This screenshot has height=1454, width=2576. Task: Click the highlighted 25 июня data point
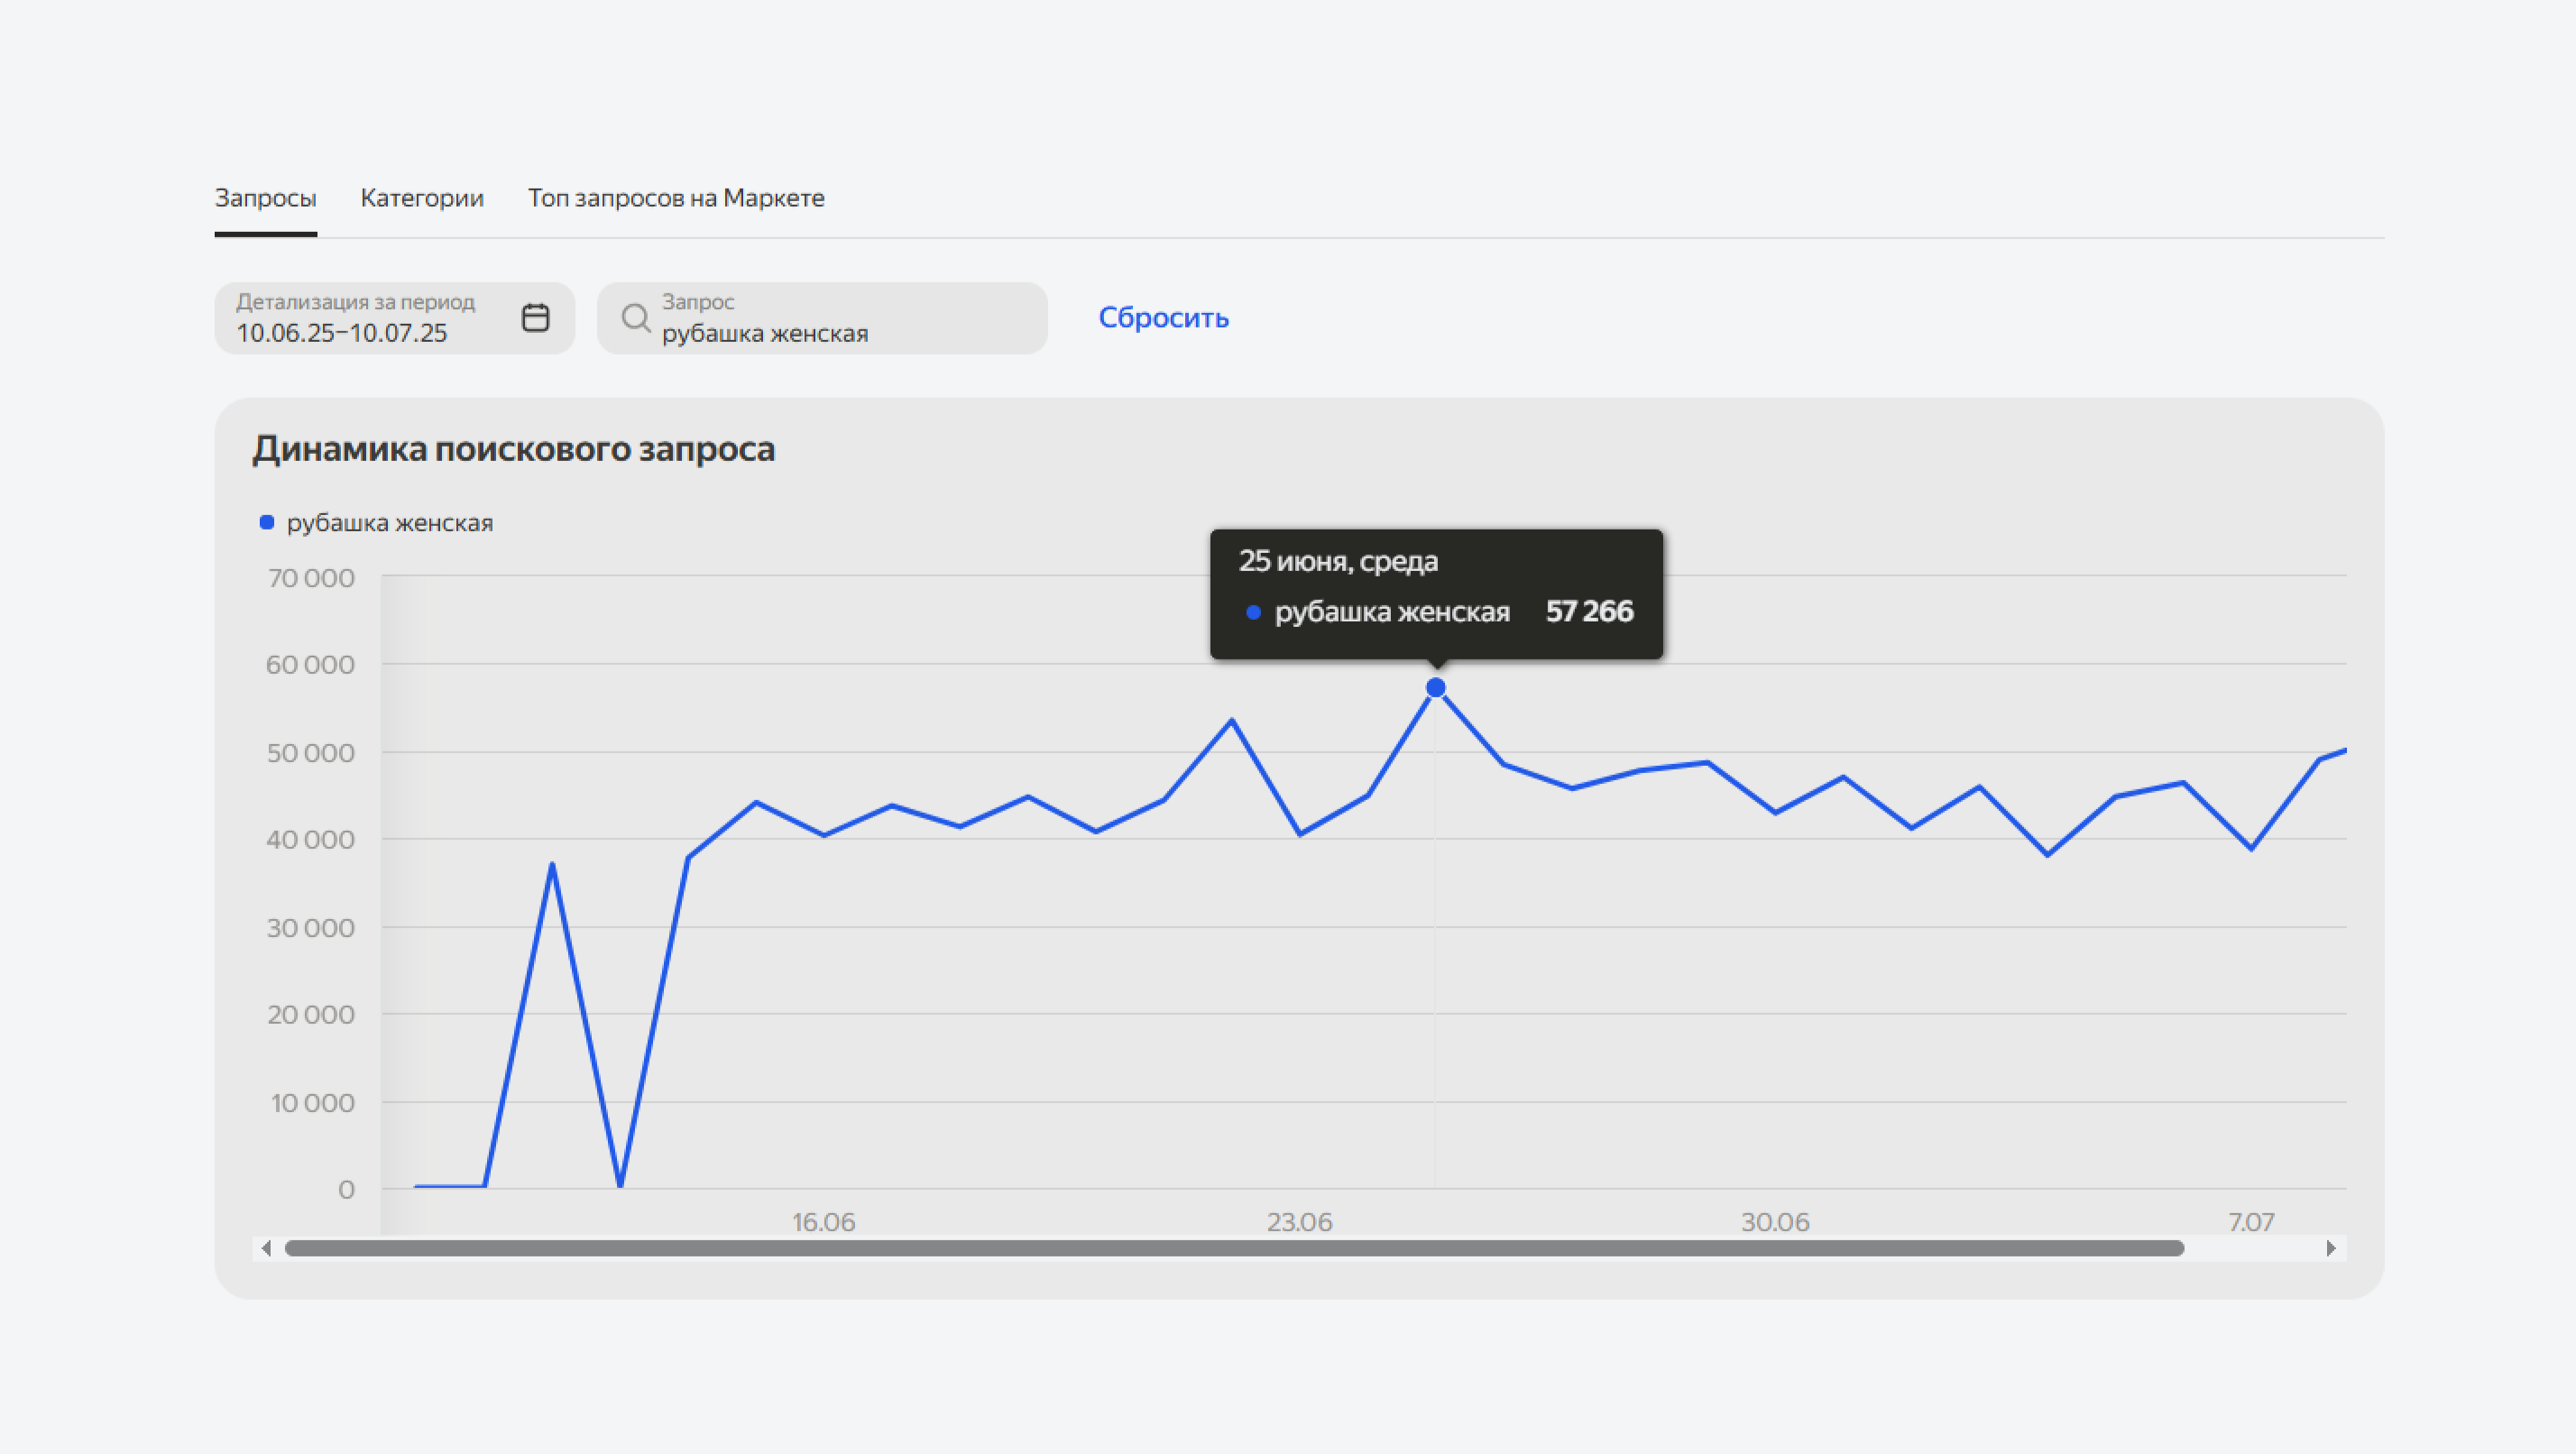click(1435, 688)
